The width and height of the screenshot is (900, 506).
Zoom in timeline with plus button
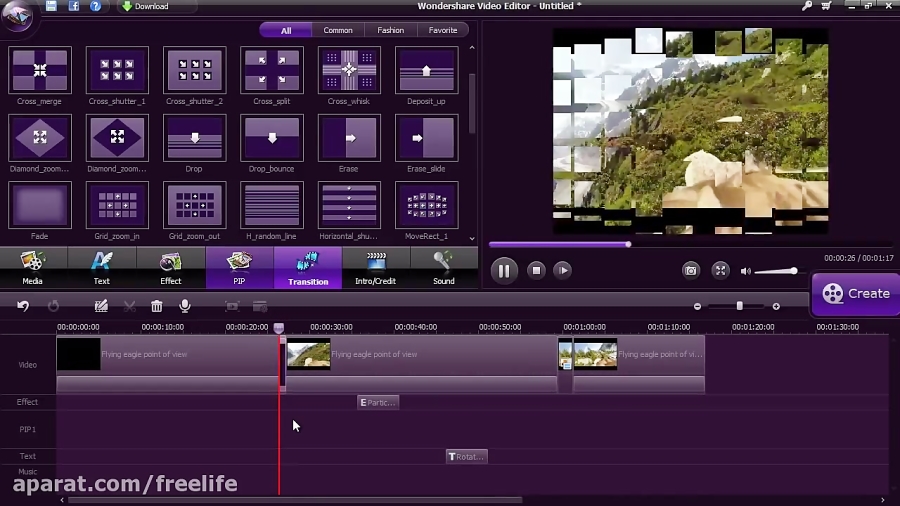tap(776, 306)
